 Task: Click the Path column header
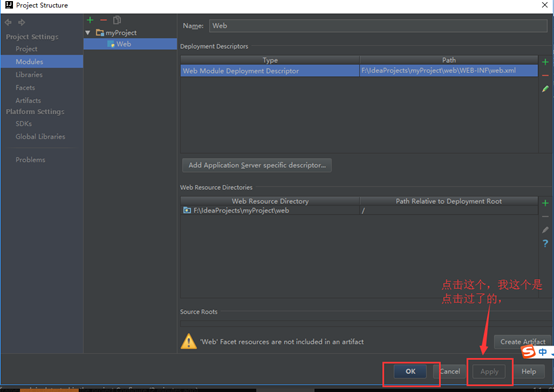449,60
